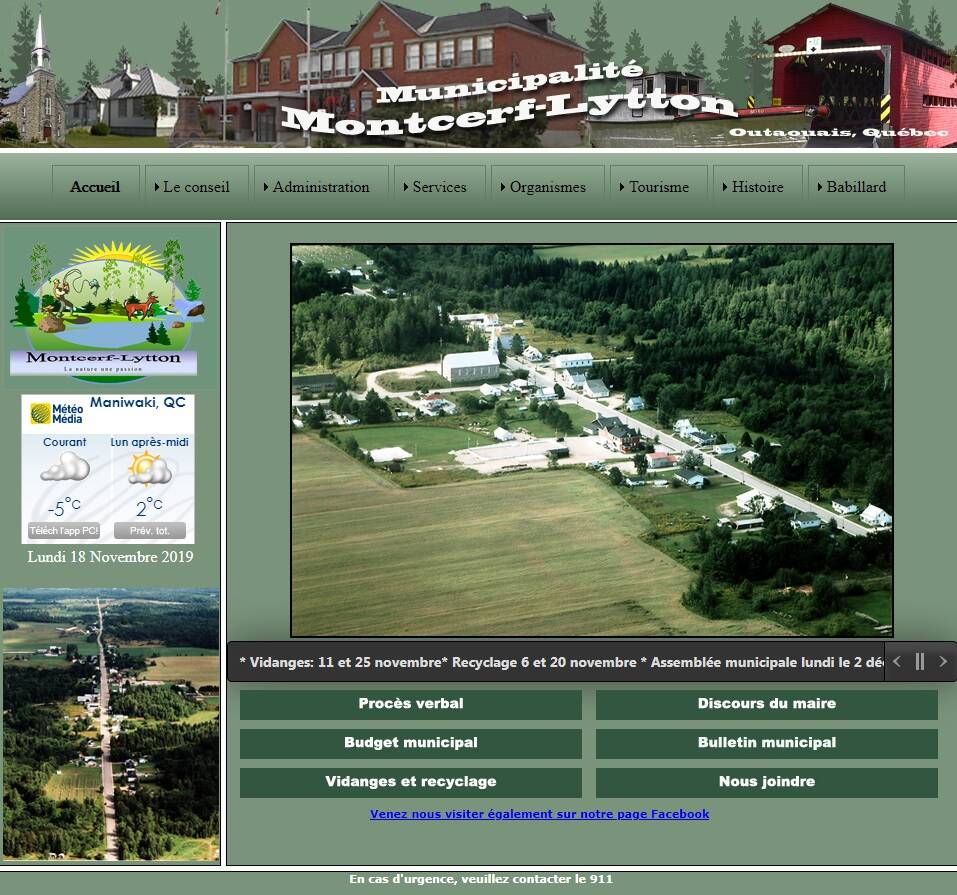This screenshot has height=895, width=957.
Task: Click the Prév. tot. weather forecast button
Action: (152, 531)
